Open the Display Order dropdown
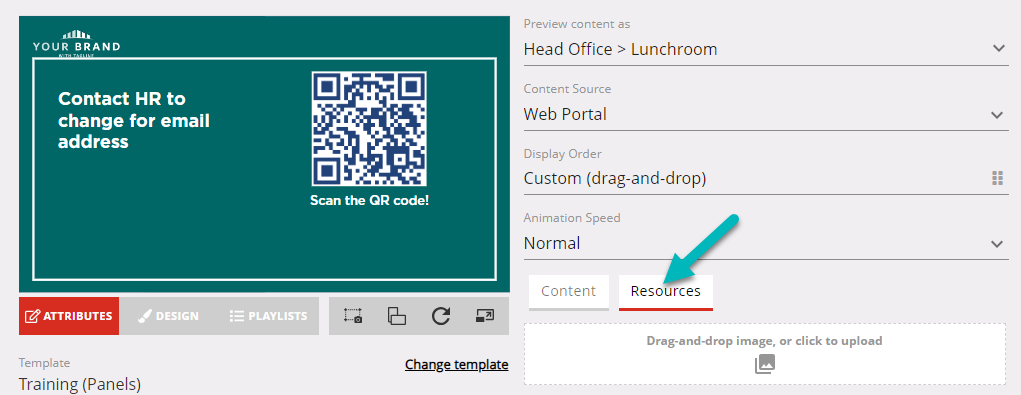The width and height of the screenshot is (1021, 395). (x=766, y=178)
